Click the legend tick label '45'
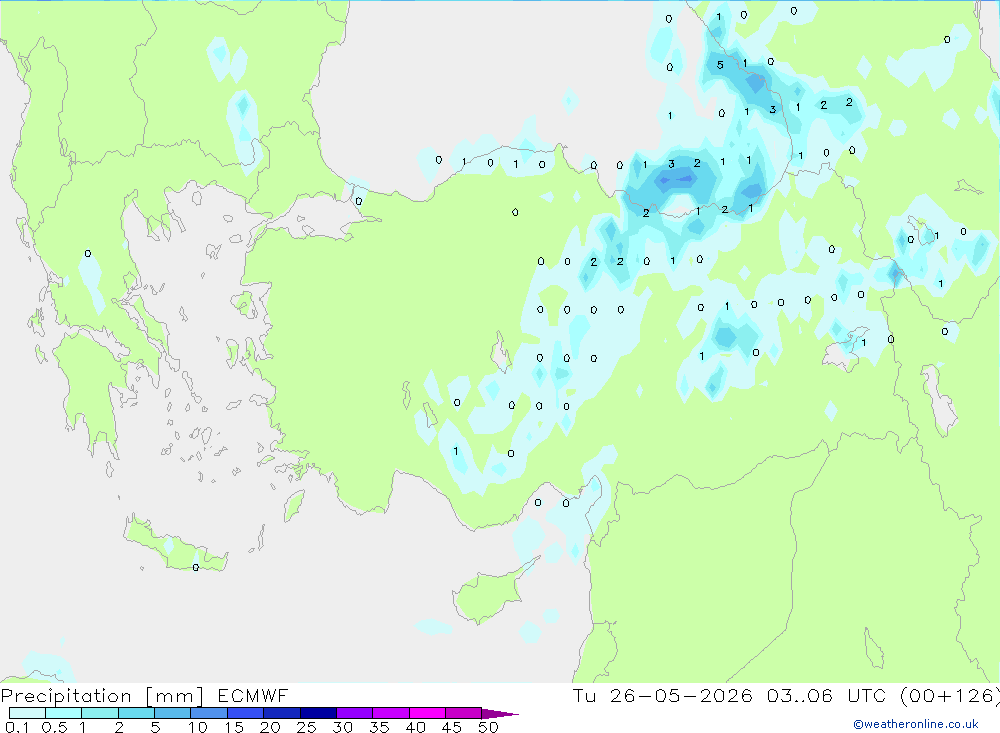 click(452, 727)
